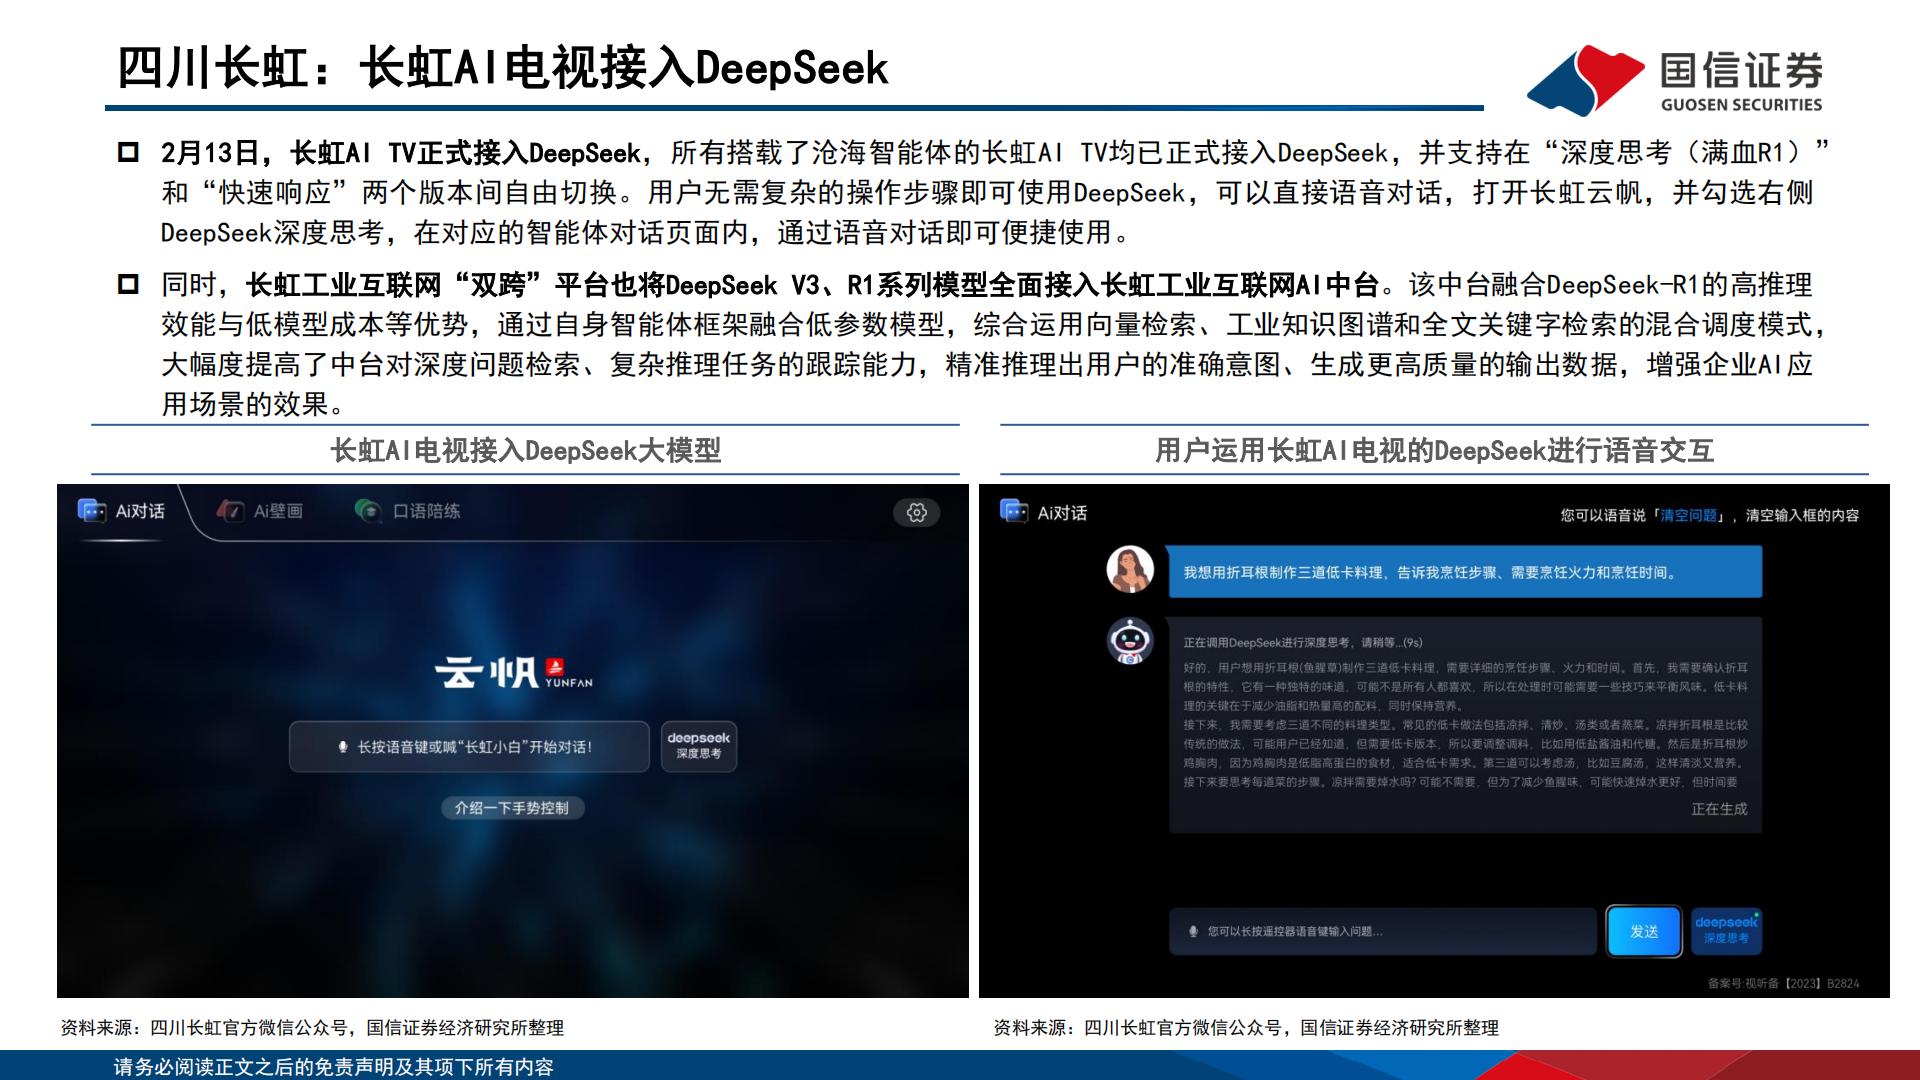Viewport: 1920px width, 1080px height.
Task: Switch to the Ai壁画 tab
Action: [x=260, y=511]
